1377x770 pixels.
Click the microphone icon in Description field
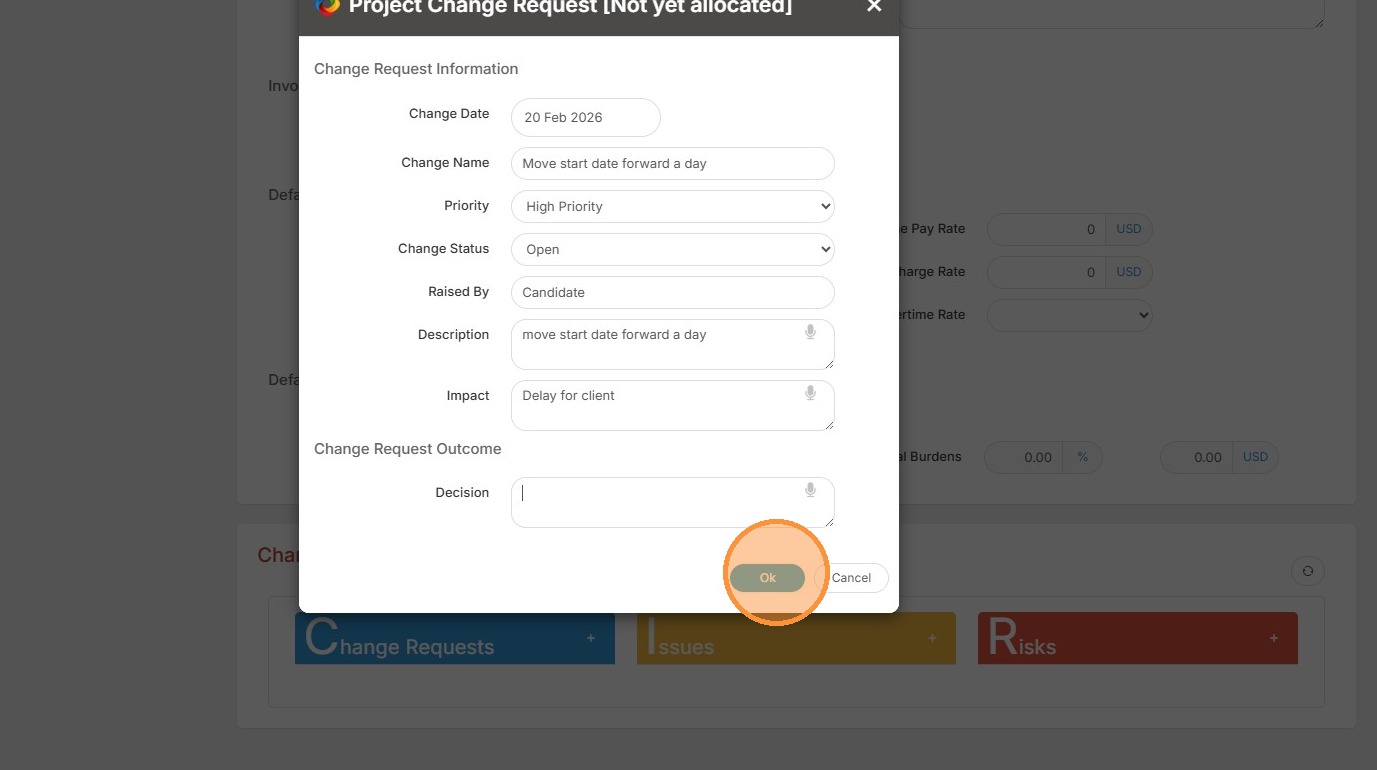click(810, 332)
